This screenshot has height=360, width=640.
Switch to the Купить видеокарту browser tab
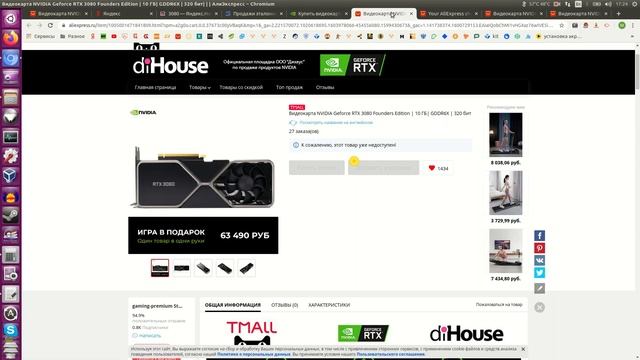[x=318, y=13]
